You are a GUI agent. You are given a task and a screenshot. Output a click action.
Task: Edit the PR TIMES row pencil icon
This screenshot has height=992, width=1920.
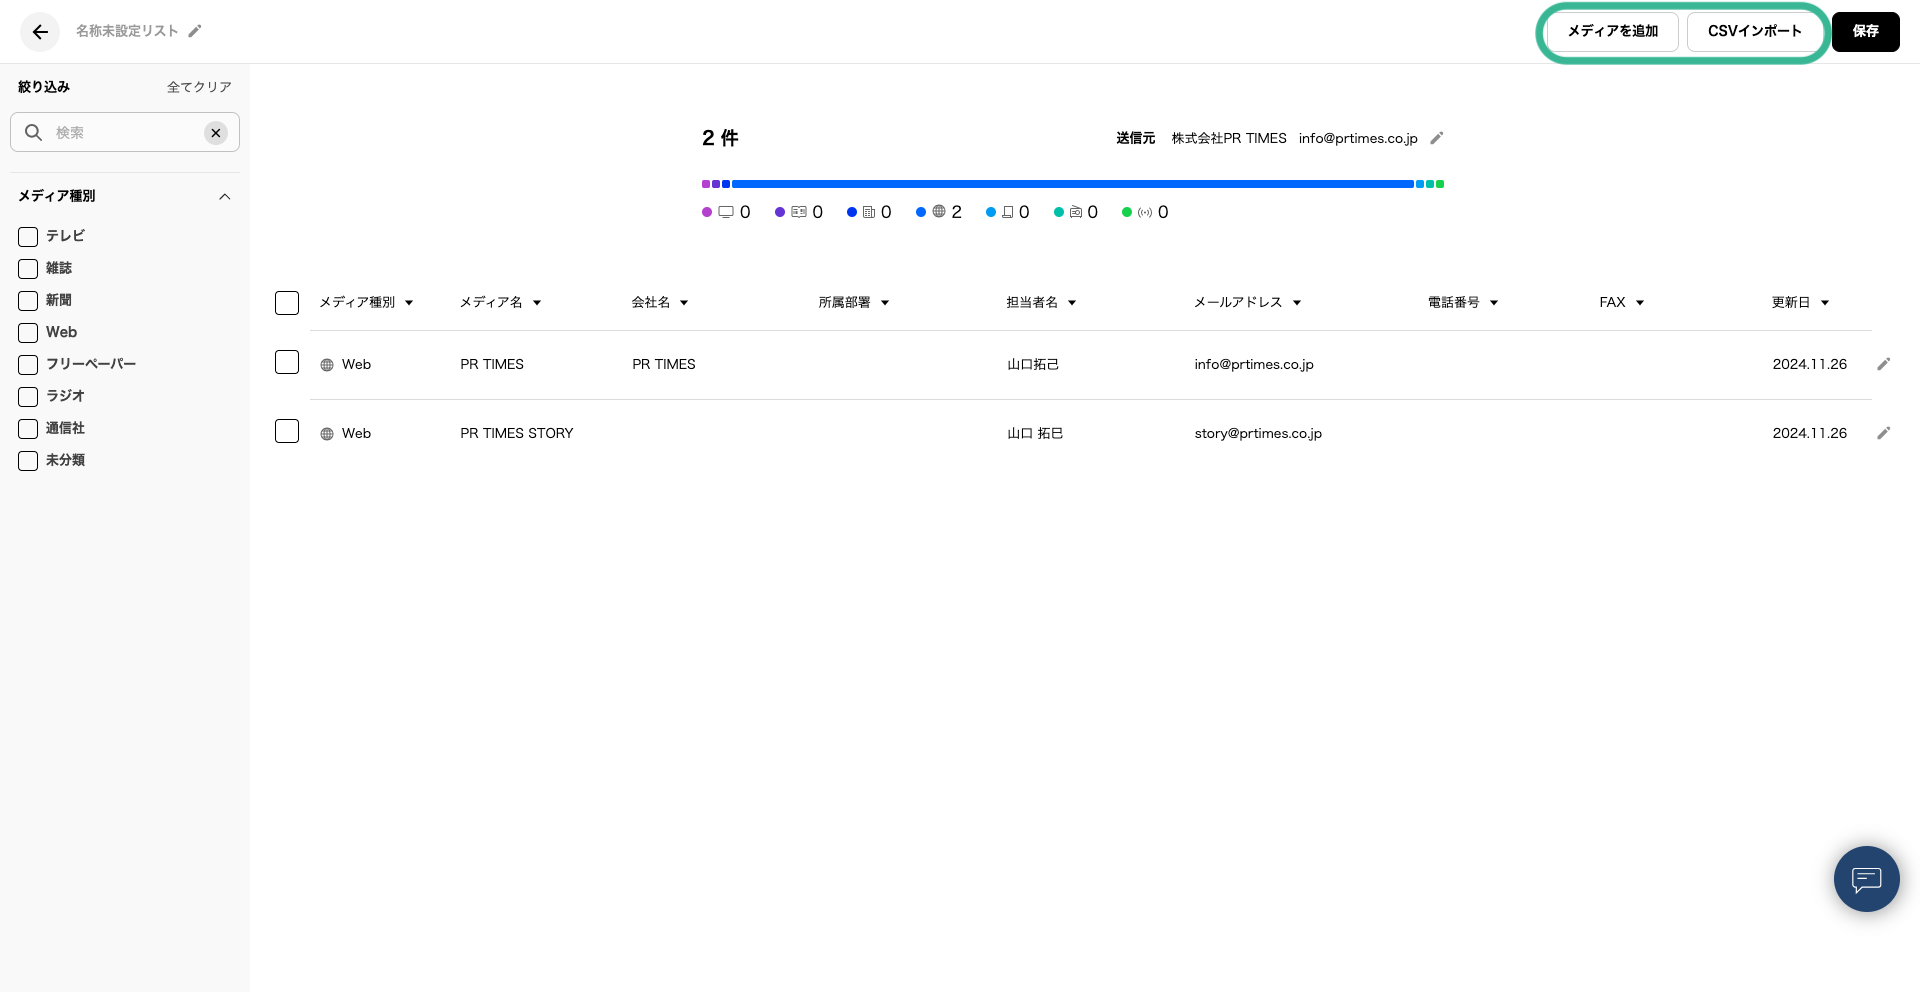point(1883,364)
